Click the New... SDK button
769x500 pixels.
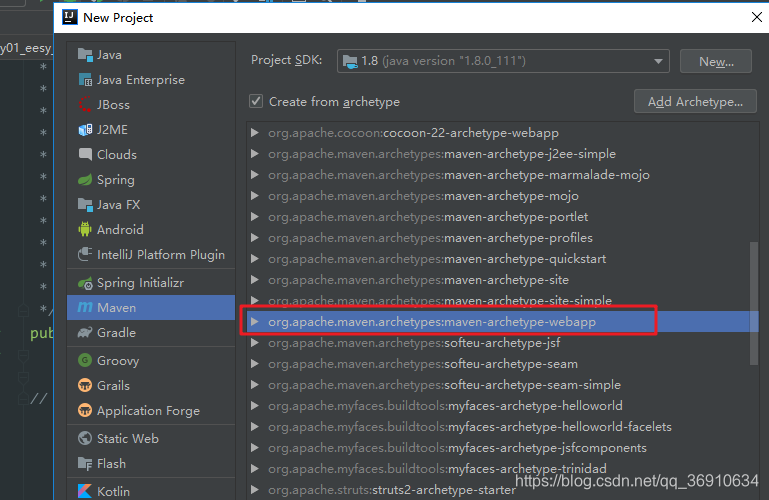click(716, 61)
